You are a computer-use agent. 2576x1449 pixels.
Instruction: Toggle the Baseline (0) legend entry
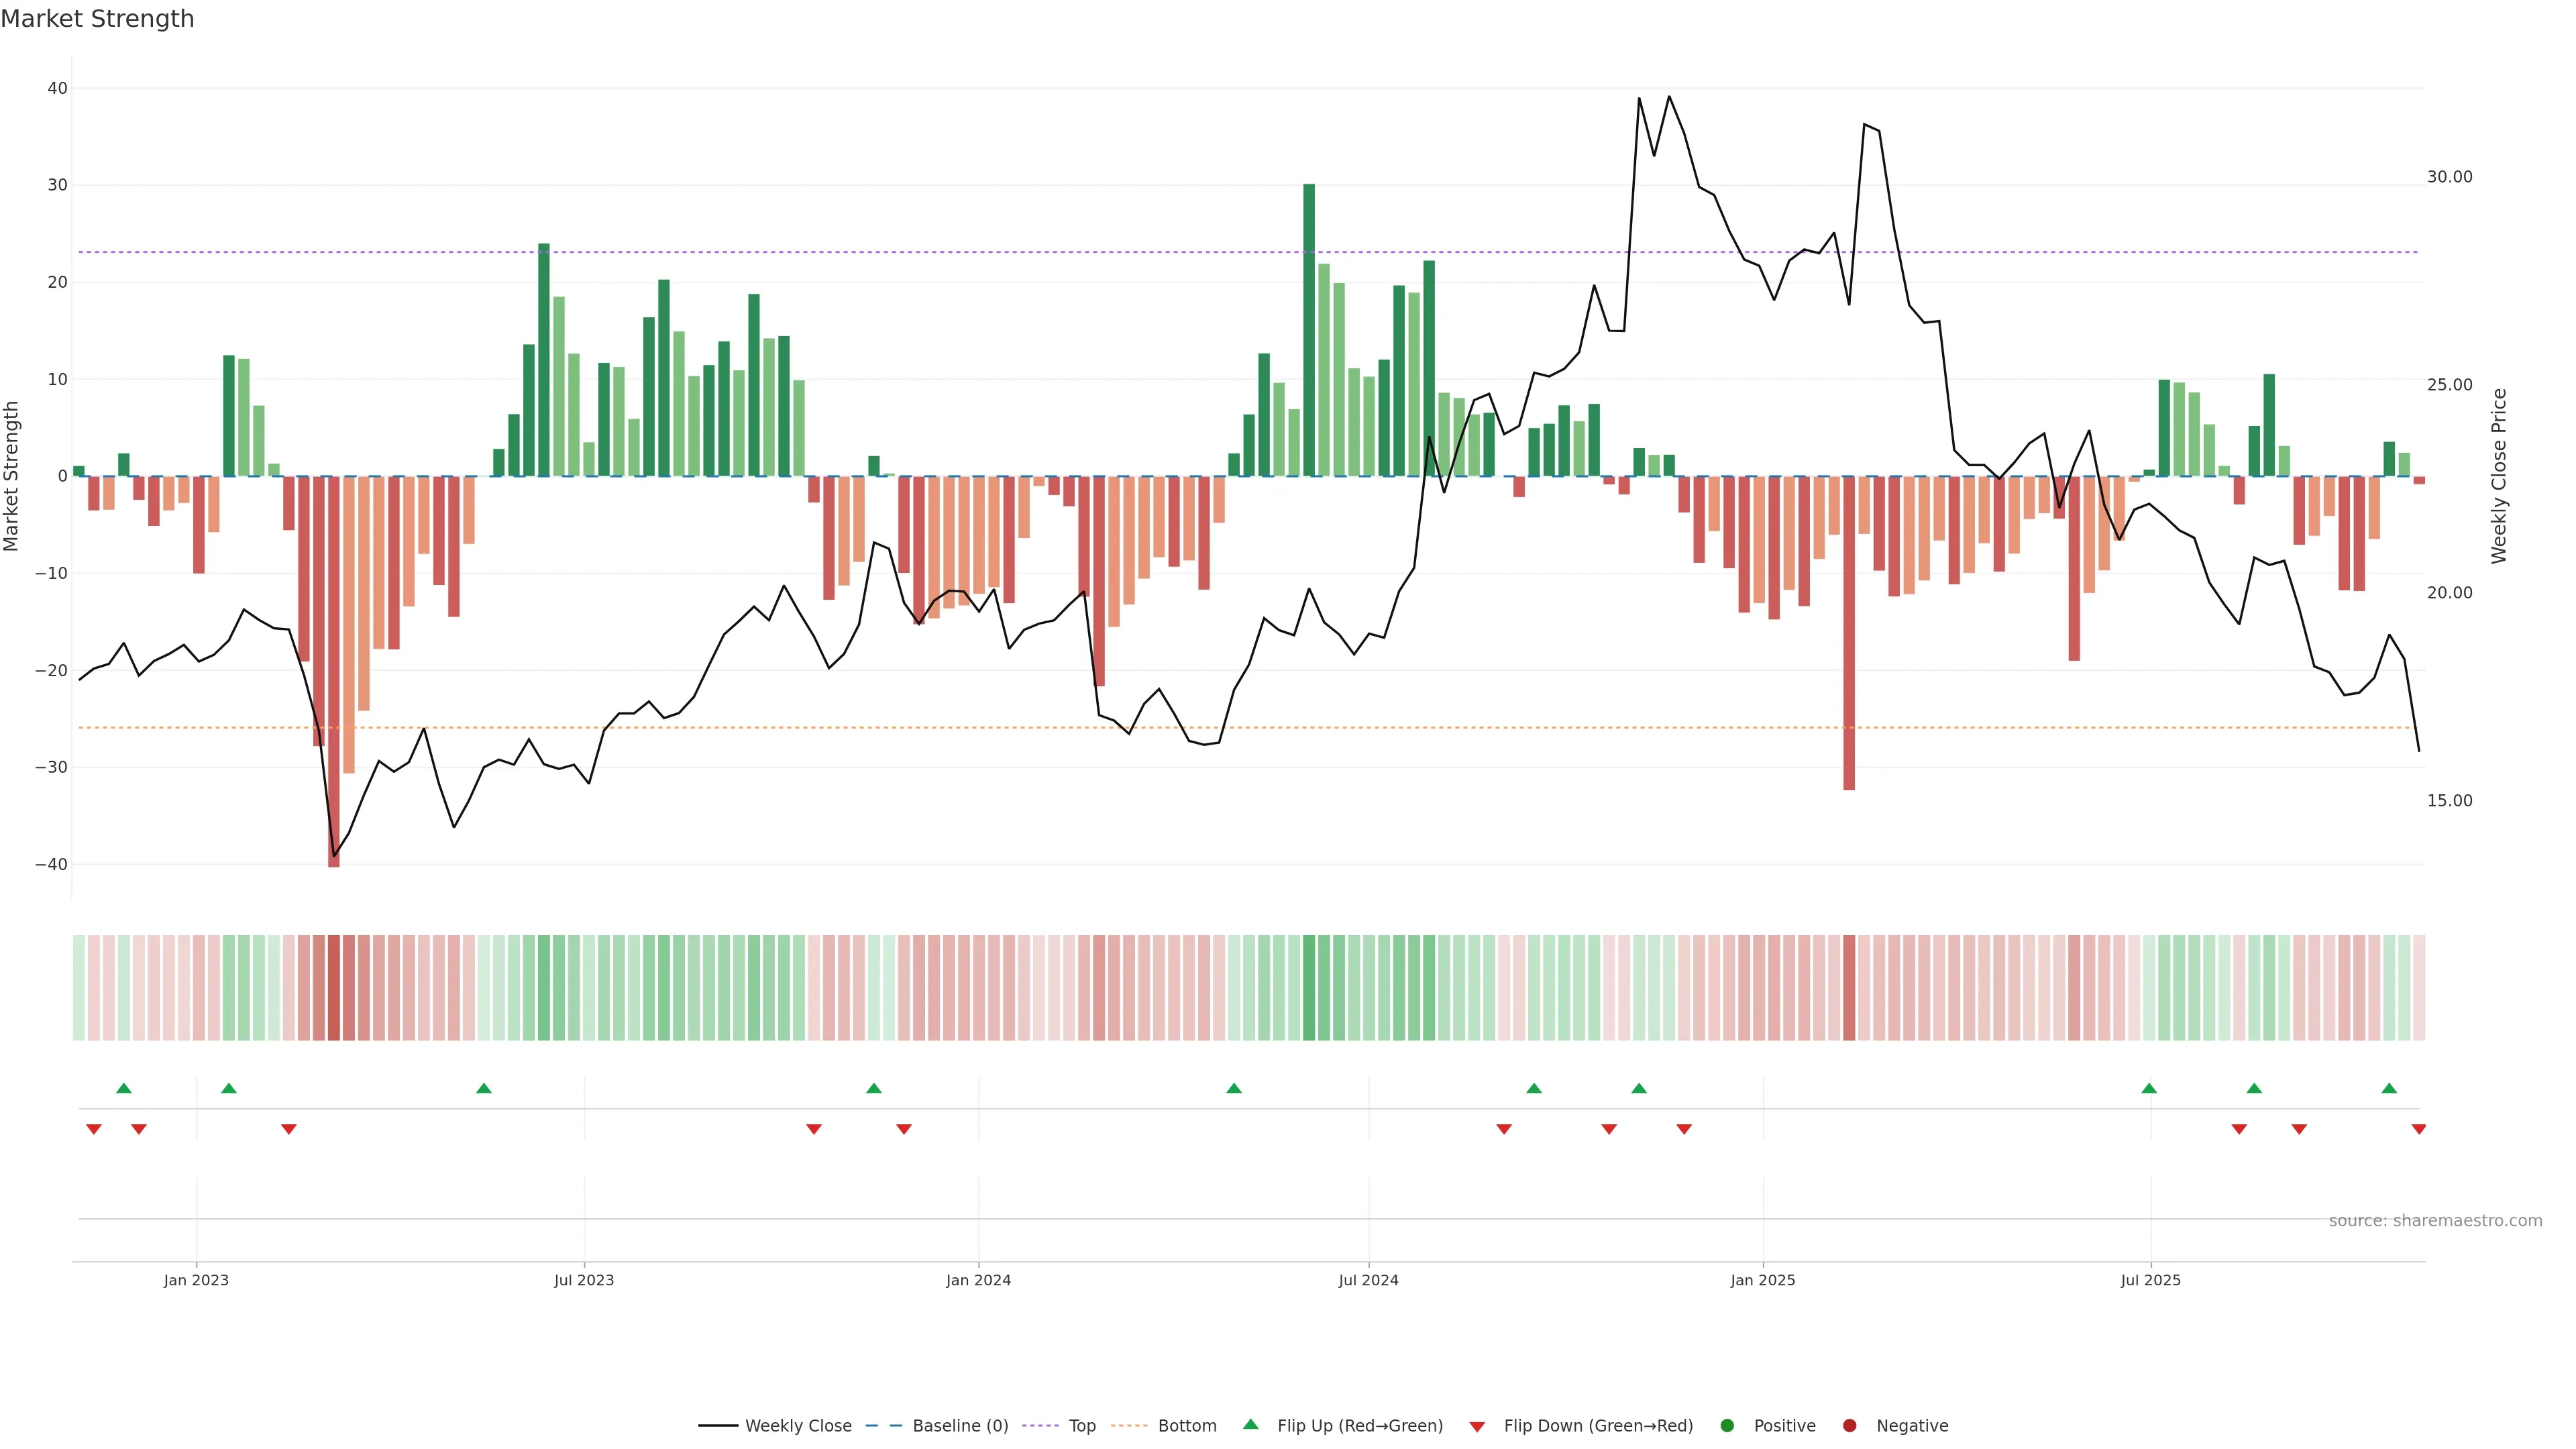(883, 1426)
